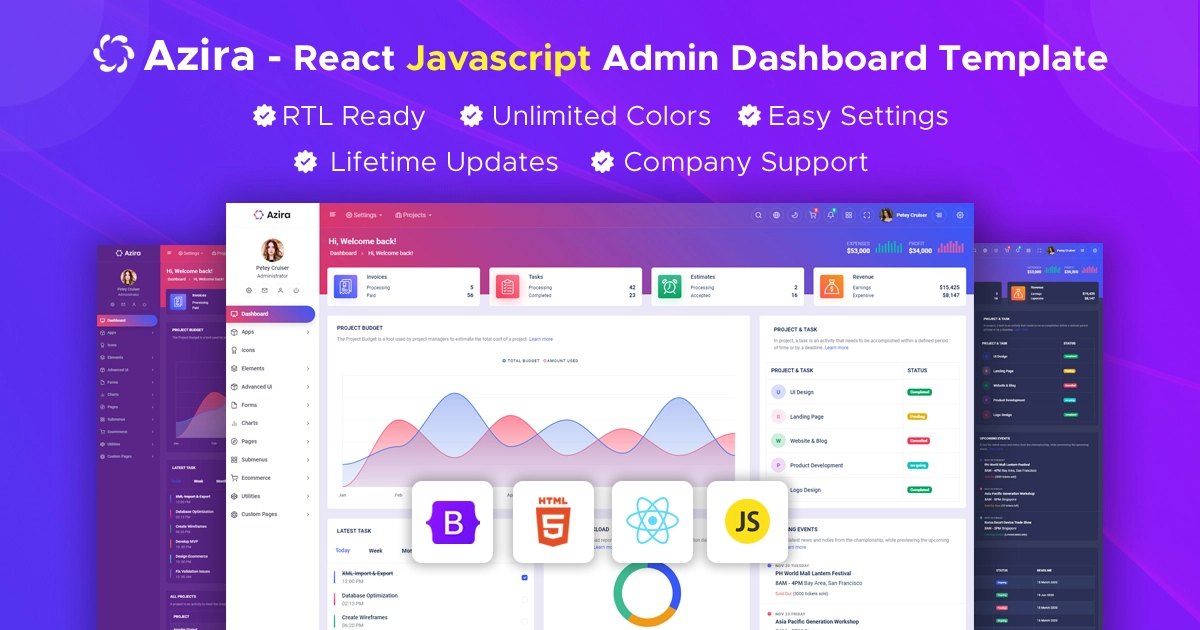The width and height of the screenshot is (1200, 630).
Task: Click Learn more link in Project Budget
Action: coord(541,339)
